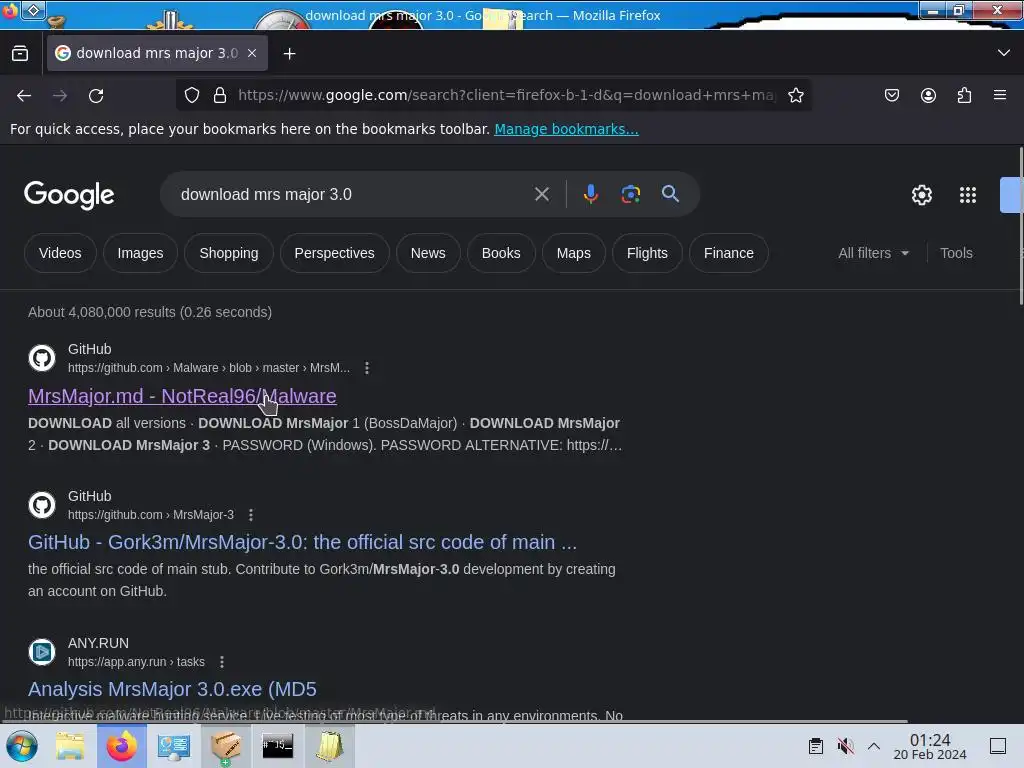This screenshot has height=768, width=1024.
Task: Open the Gork3m/MrsMajor-3.0 GitHub result
Action: click(302, 542)
